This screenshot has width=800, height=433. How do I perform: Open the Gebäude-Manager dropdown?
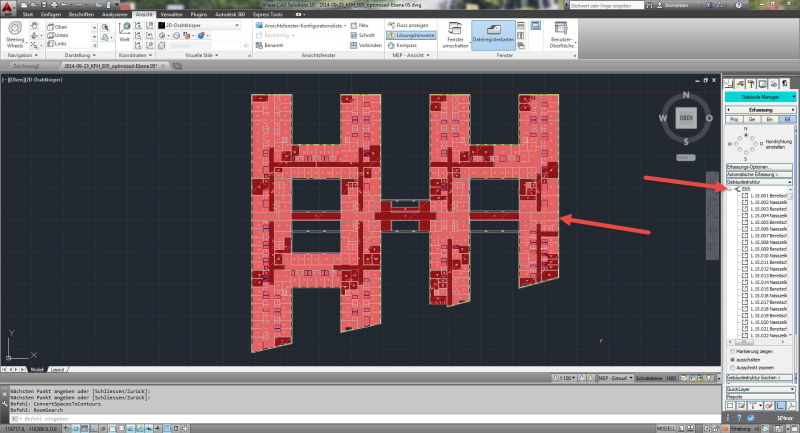[x=760, y=96]
